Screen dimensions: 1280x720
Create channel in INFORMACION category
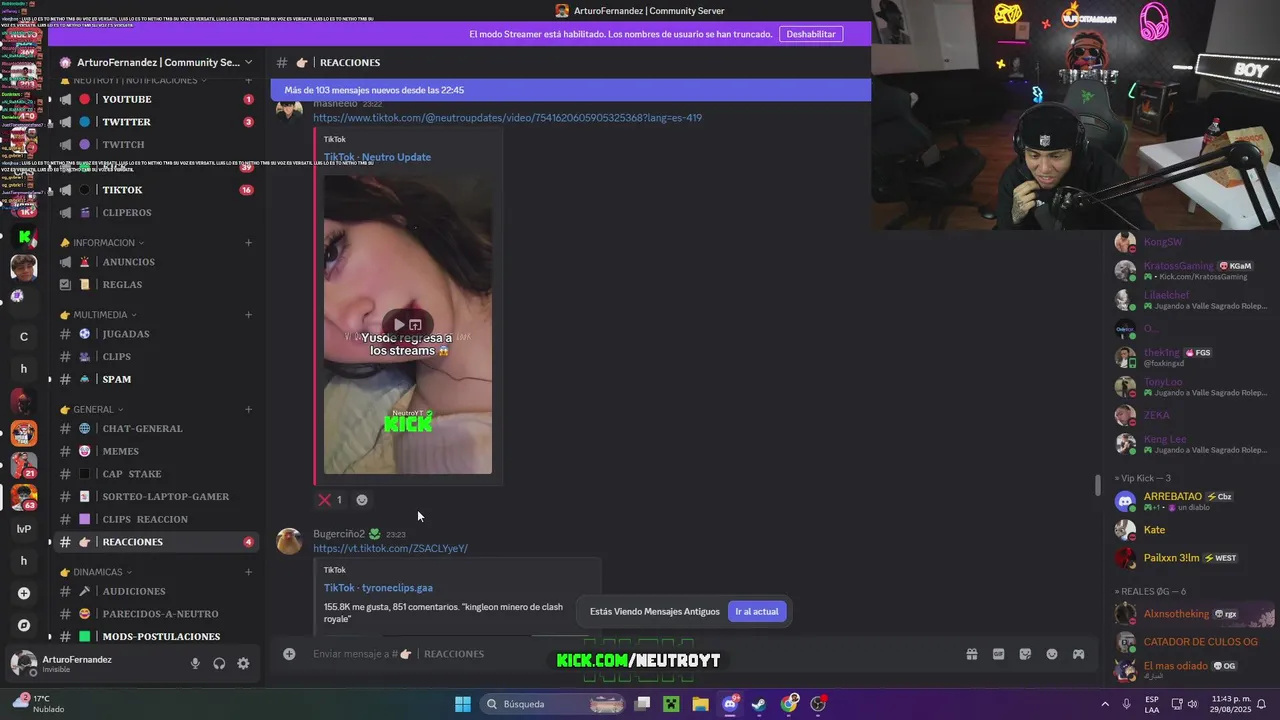tap(248, 242)
